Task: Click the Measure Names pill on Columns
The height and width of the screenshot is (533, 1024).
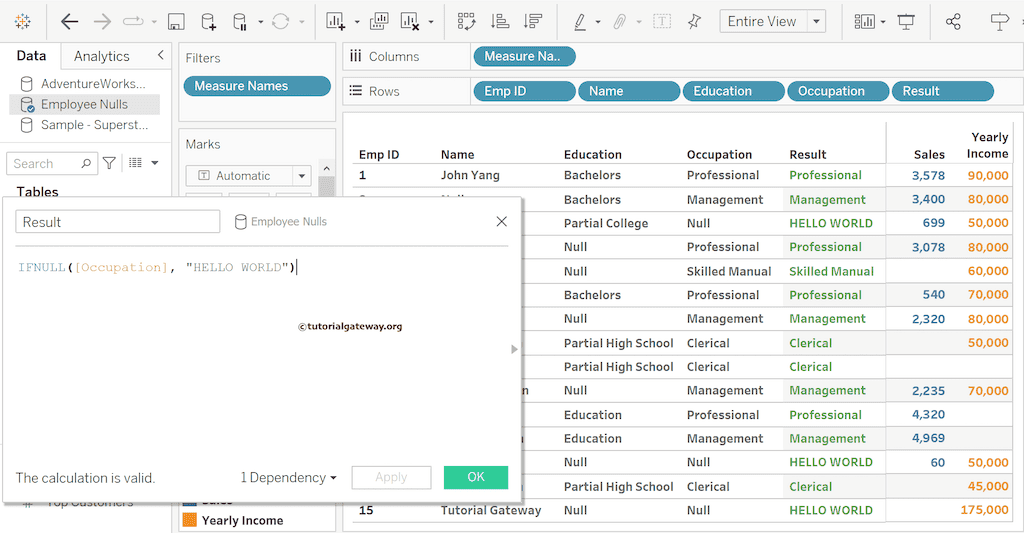Action: pyautogui.click(x=524, y=56)
